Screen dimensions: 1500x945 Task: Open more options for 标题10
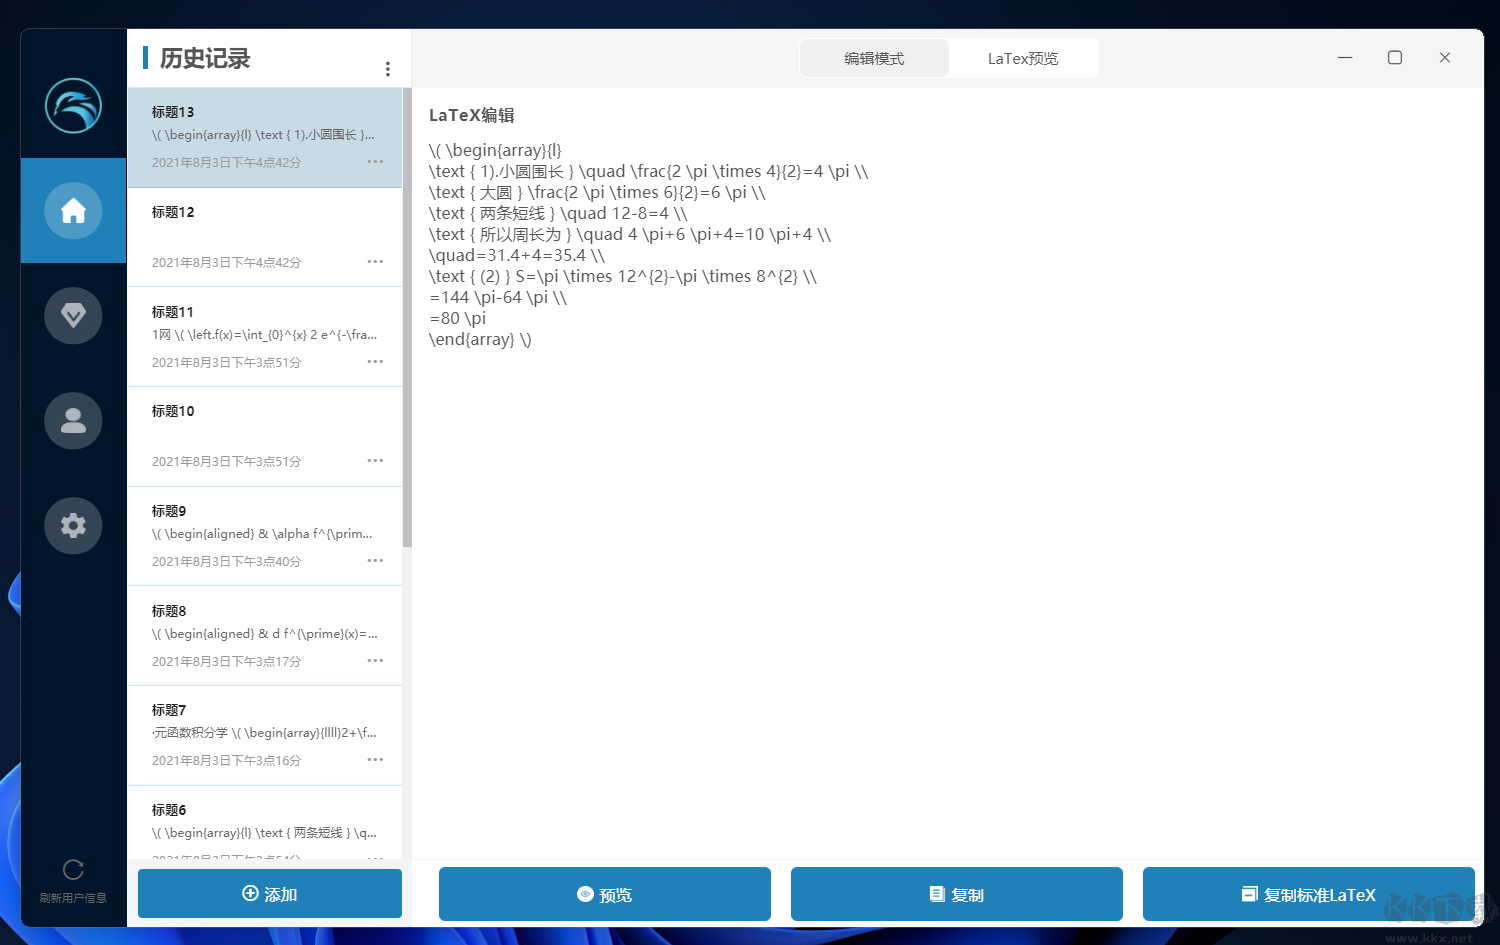coord(375,460)
